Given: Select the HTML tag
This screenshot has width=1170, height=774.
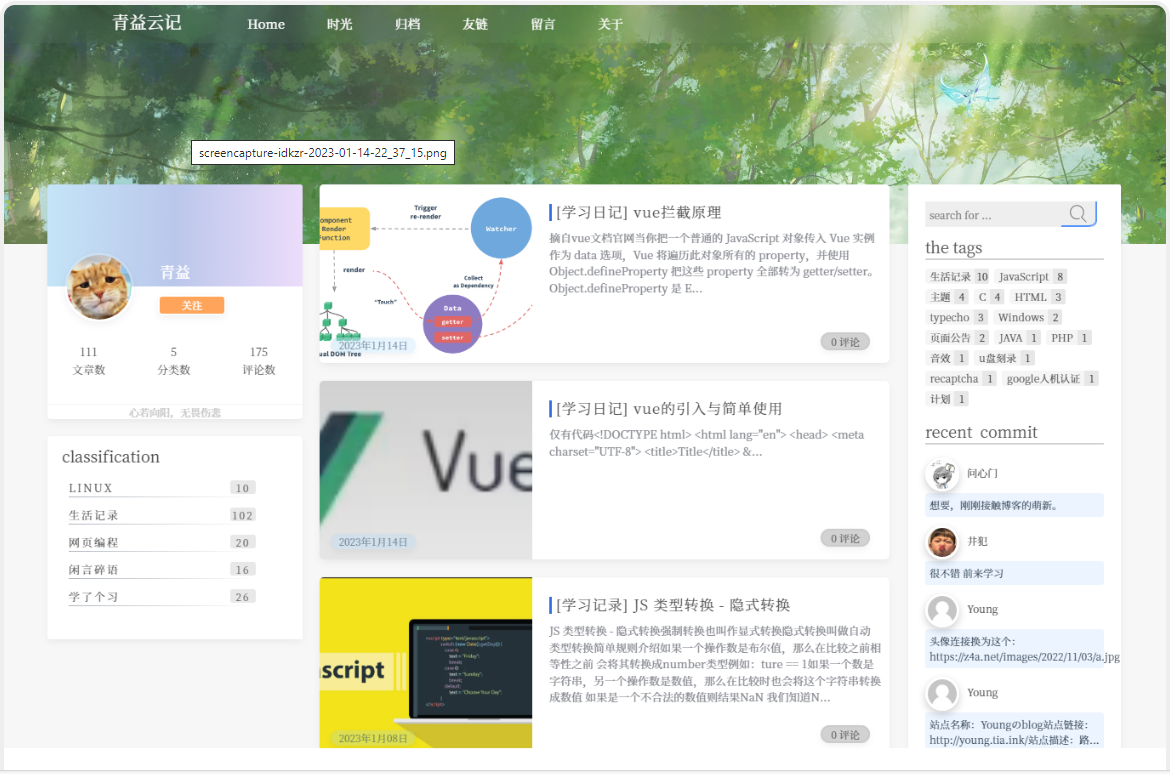Looking at the screenshot, I should [x=1038, y=297].
